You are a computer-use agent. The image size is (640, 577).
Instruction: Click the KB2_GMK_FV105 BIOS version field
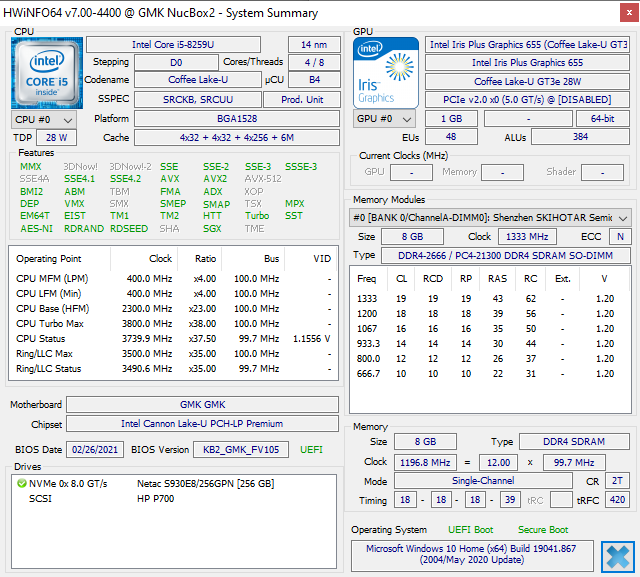[241, 450]
